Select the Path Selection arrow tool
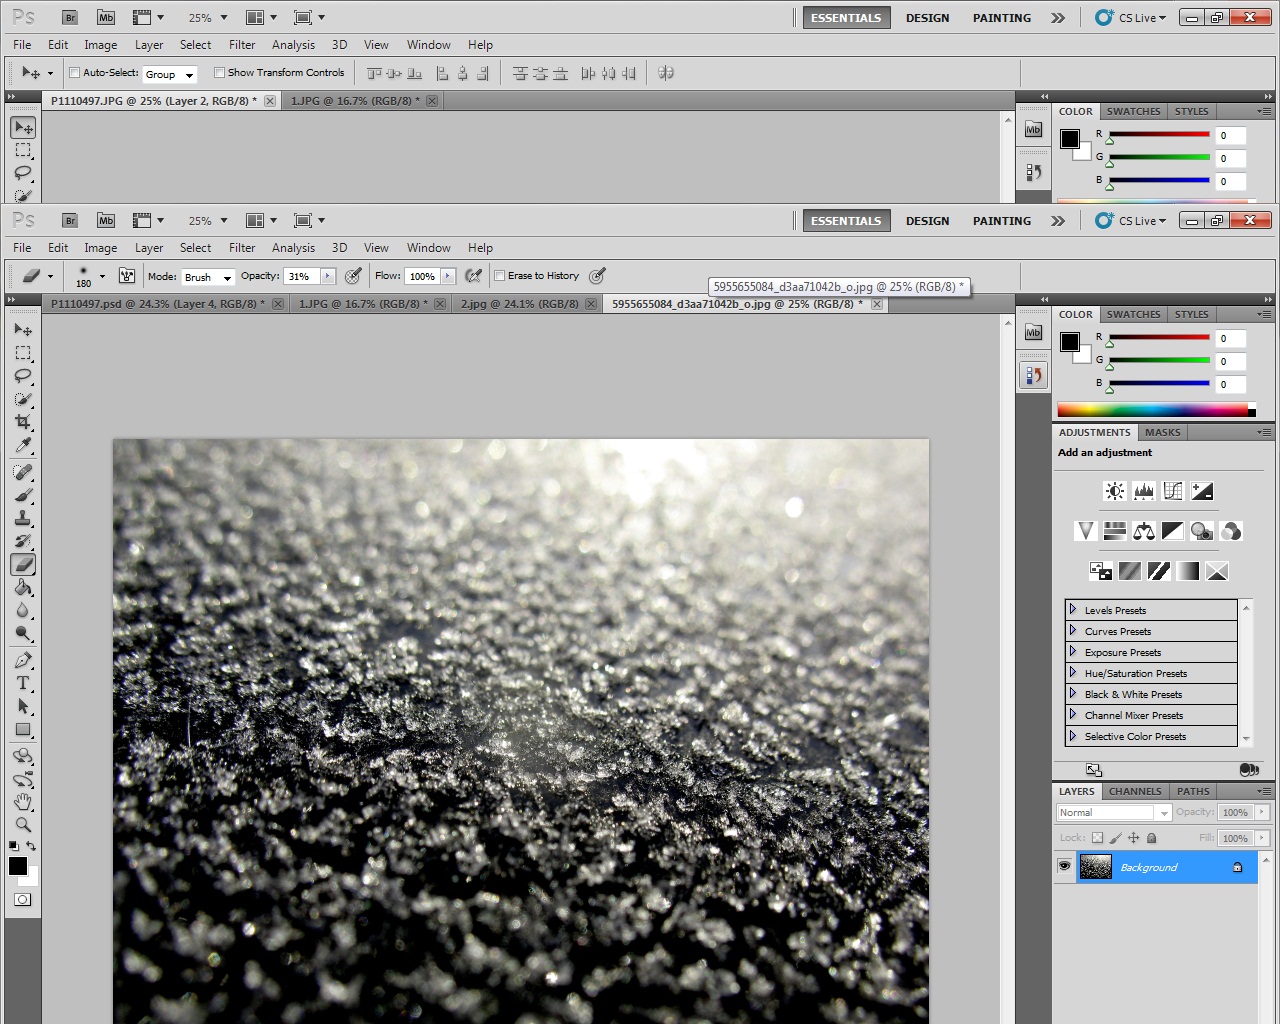The height and width of the screenshot is (1024, 1280). tap(23, 707)
